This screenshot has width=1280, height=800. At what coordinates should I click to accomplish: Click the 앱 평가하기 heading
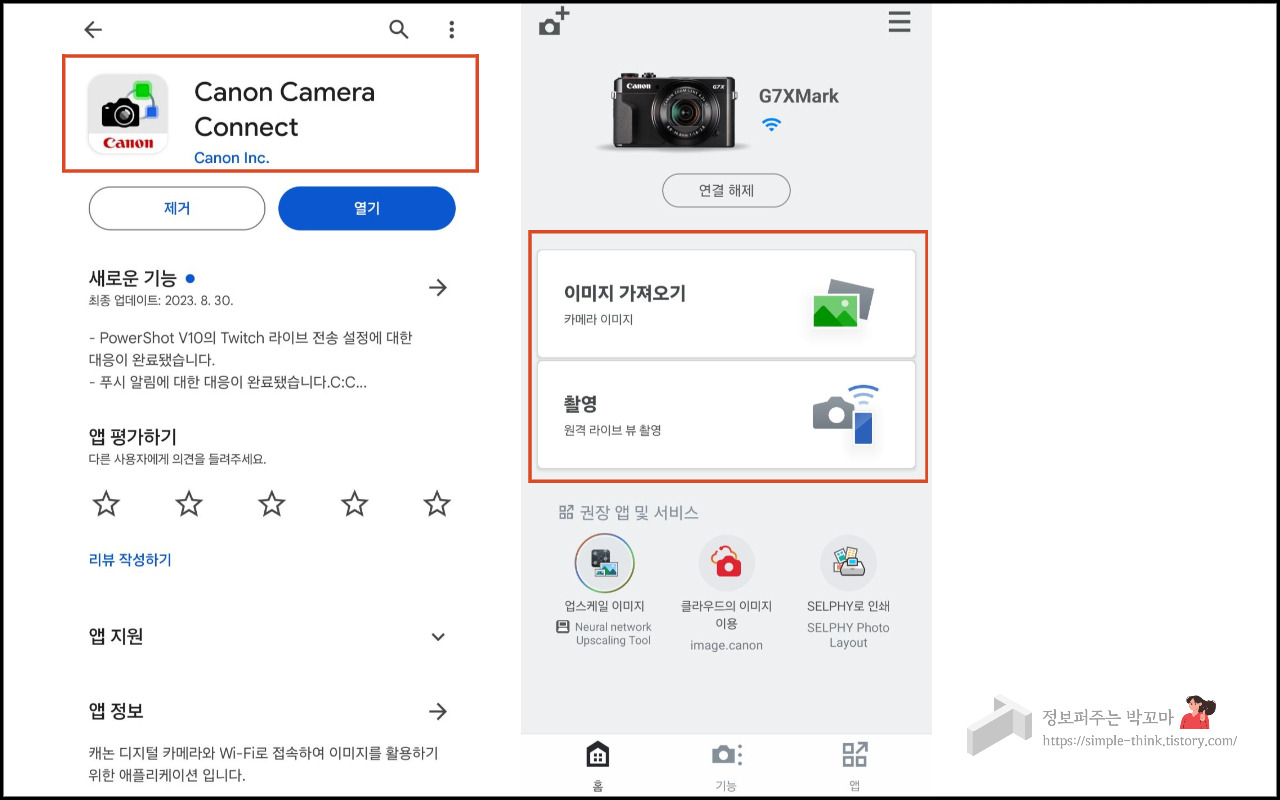(133, 437)
